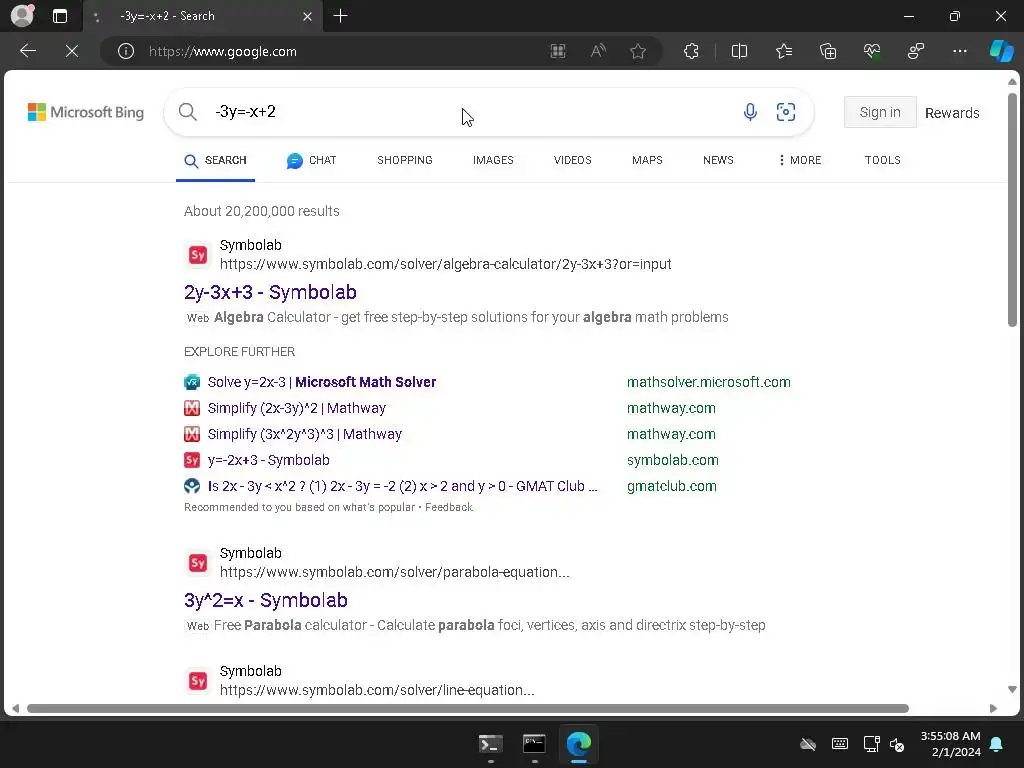
Task: Switch to the MAPS tab
Action: 647,161
